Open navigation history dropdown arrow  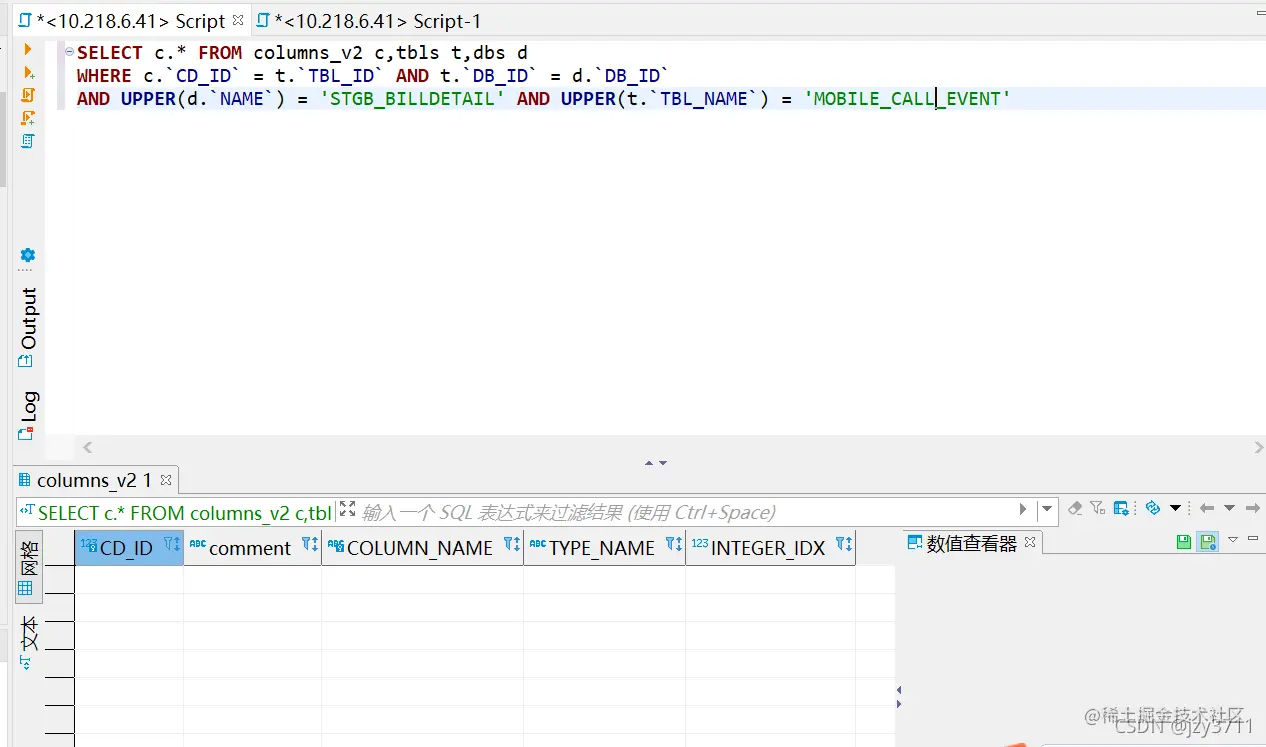click(1229, 508)
